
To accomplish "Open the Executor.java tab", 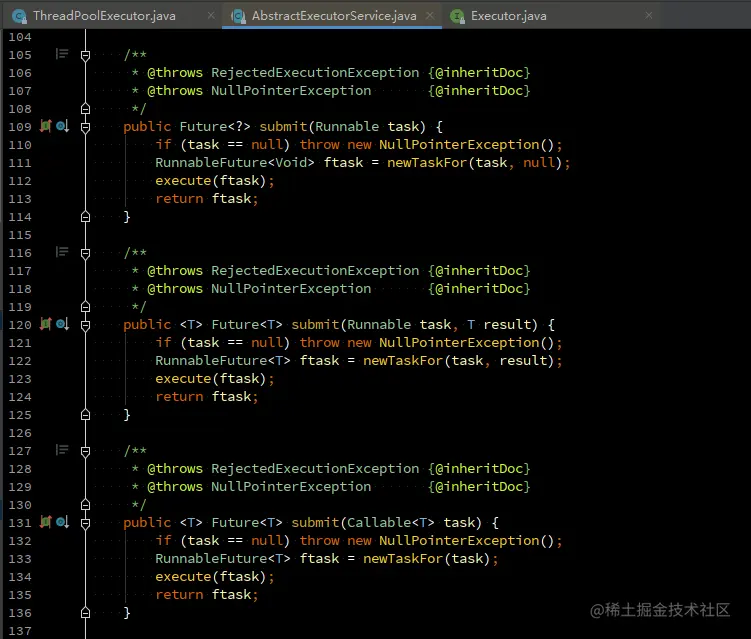I will pyautogui.click(x=509, y=16).
